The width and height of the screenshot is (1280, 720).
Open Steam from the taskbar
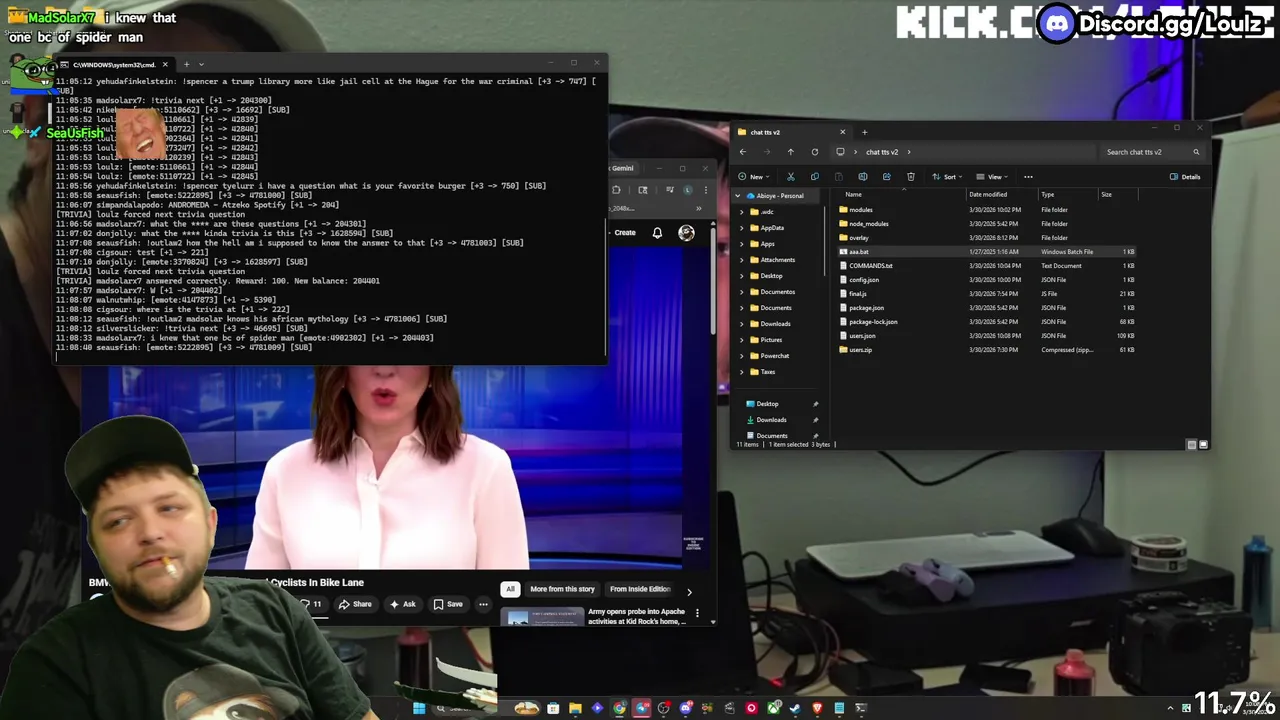795,708
